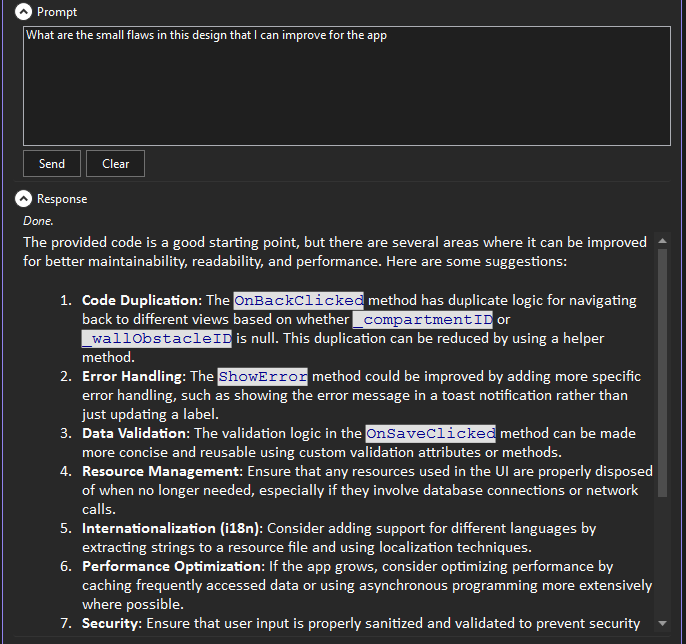Click the Code Duplication heading

(141, 300)
